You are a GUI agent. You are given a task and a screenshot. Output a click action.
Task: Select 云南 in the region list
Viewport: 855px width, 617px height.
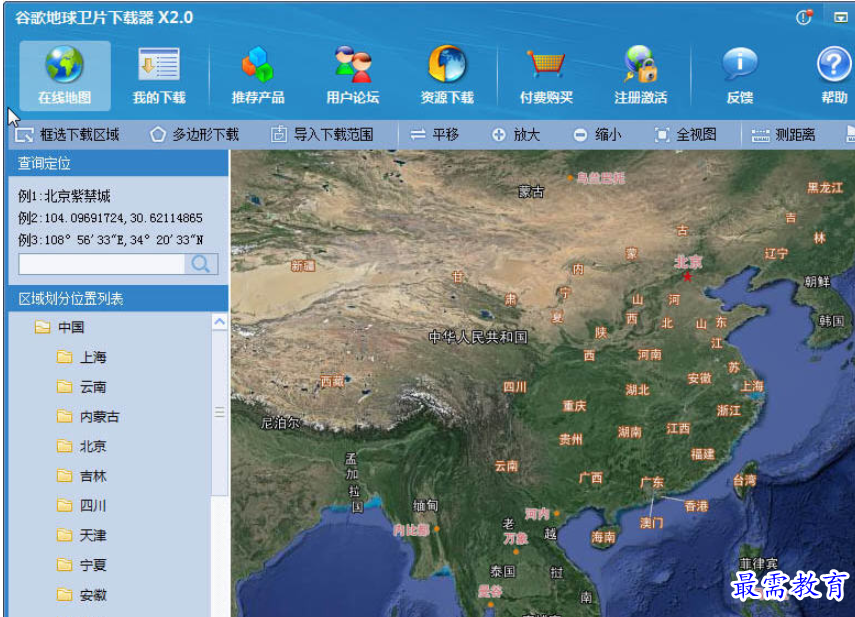93,387
